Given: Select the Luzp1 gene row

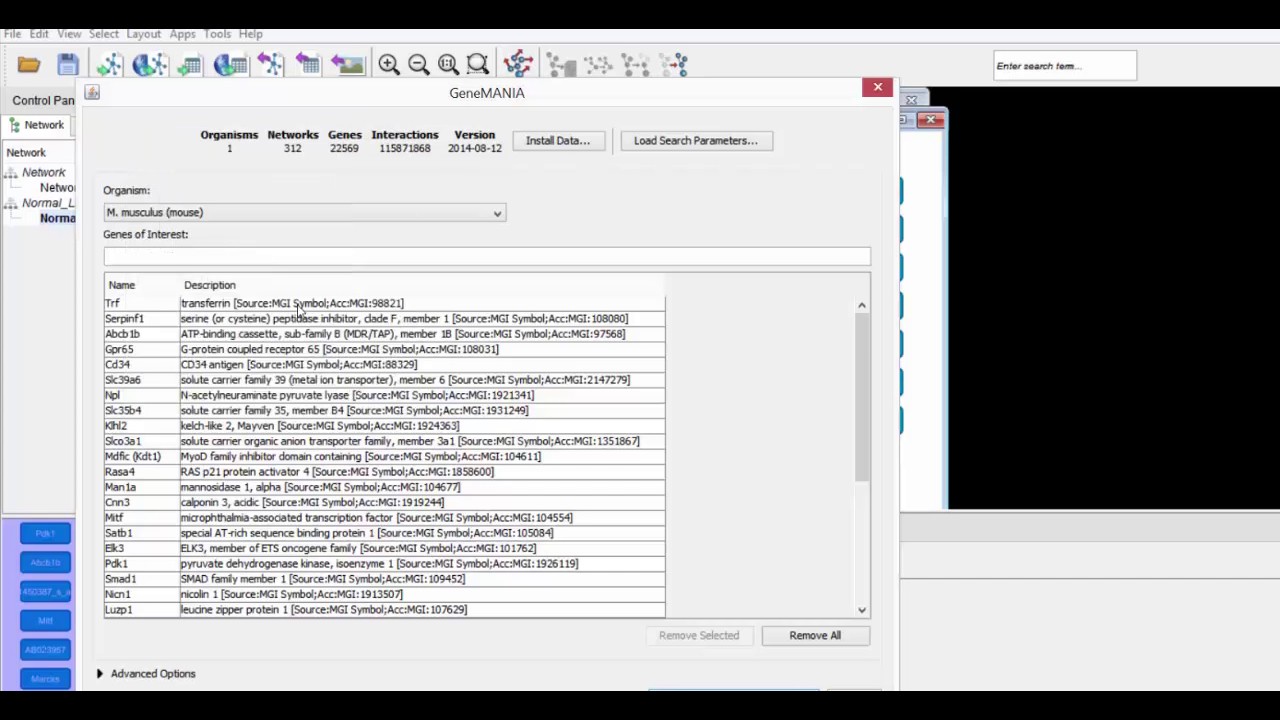Looking at the screenshot, I should [x=384, y=610].
